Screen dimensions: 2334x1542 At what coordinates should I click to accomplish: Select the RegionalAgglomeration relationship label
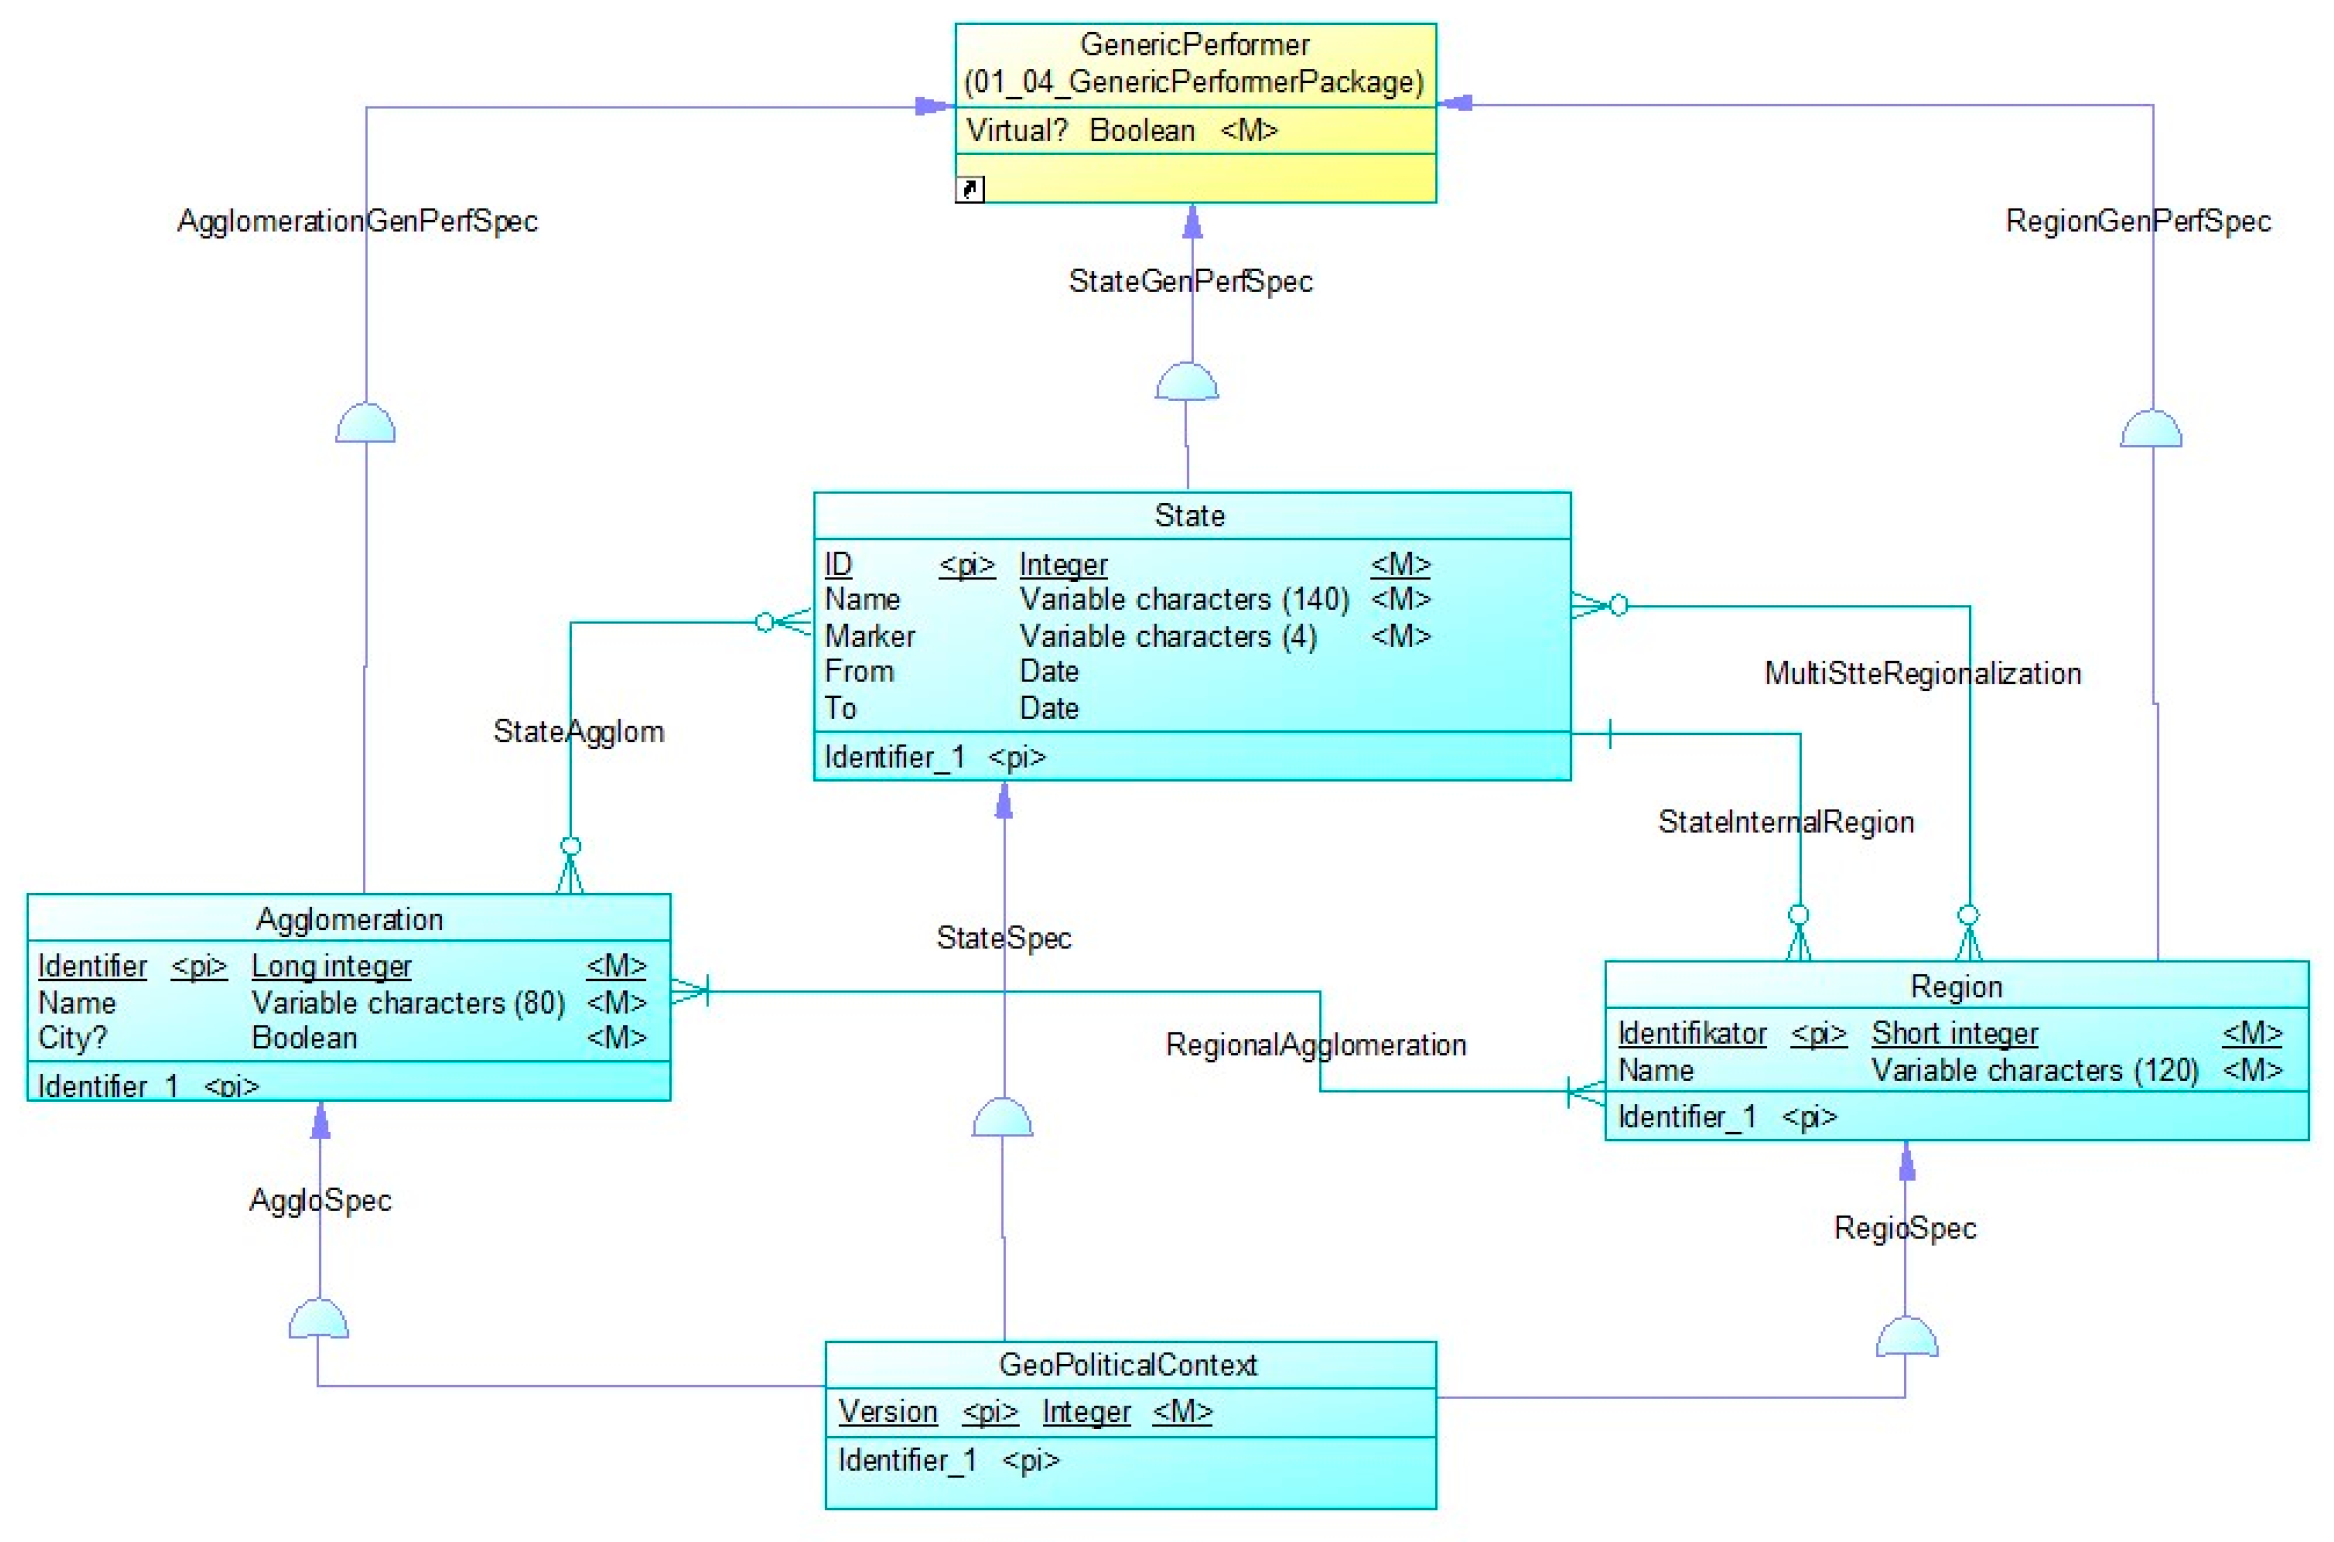point(1315,1045)
